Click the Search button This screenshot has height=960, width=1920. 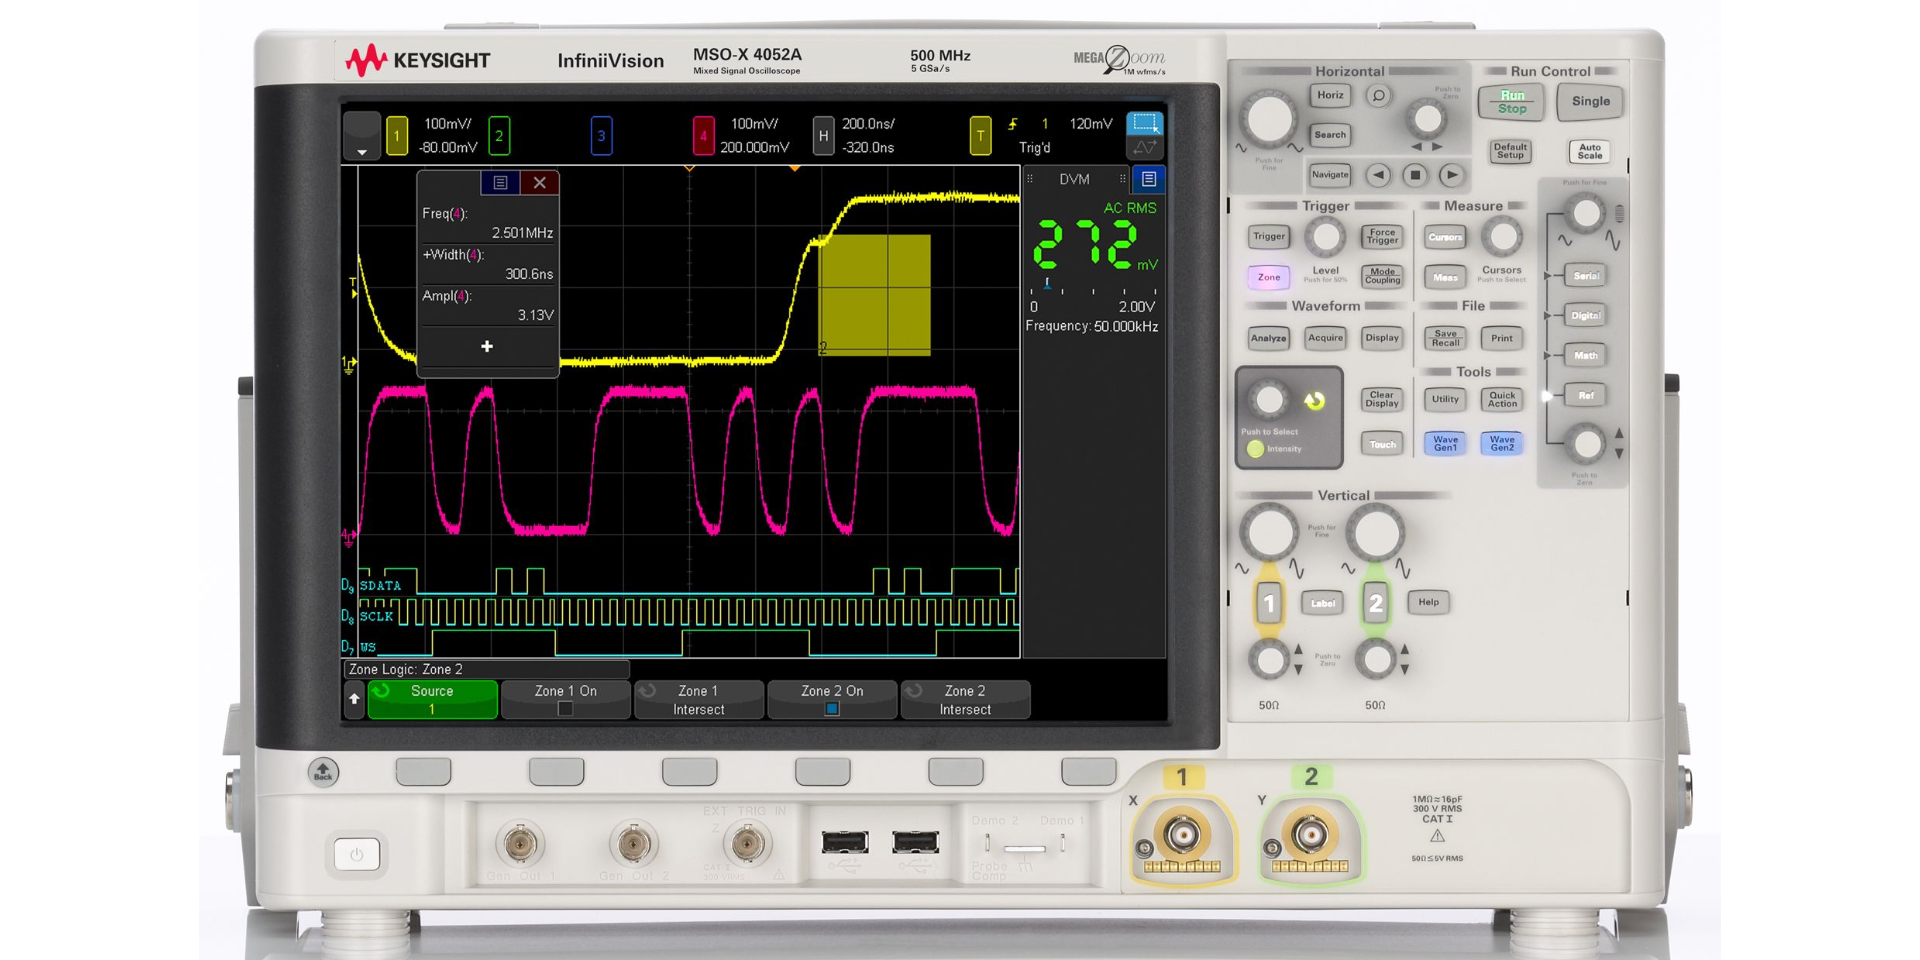click(x=1330, y=135)
